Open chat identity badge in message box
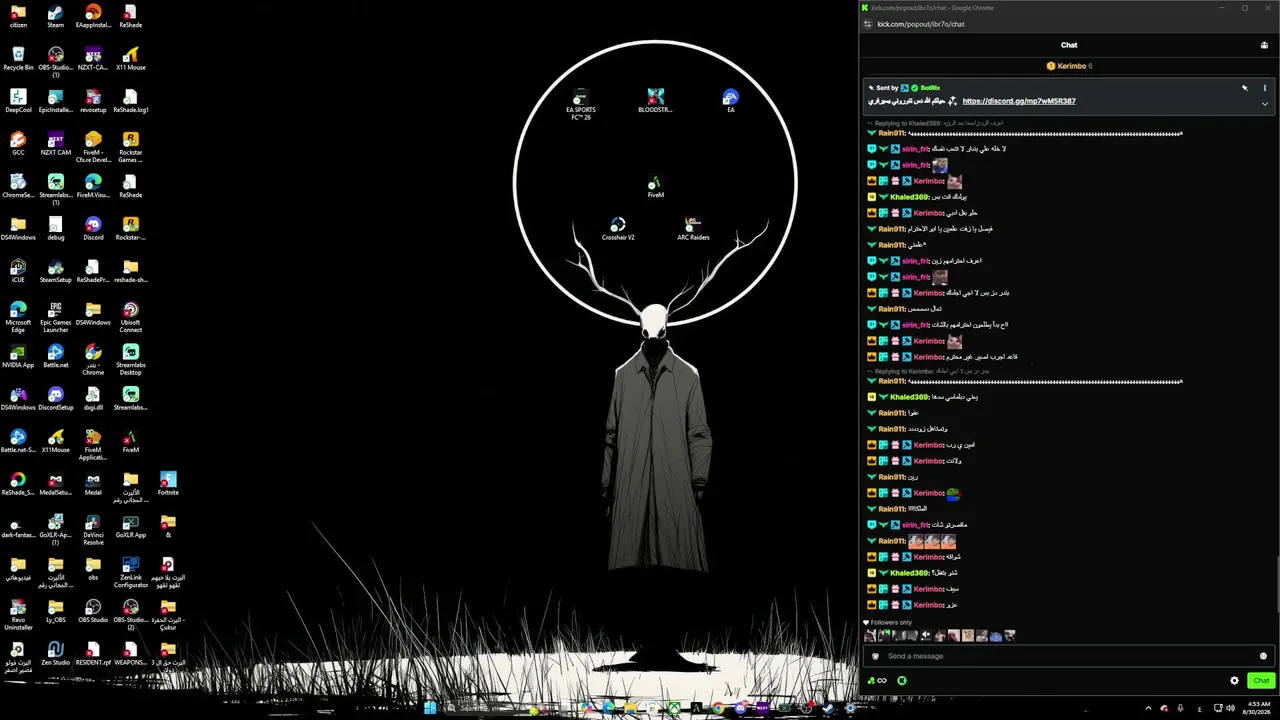The height and width of the screenshot is (720, 1280). click(876, 656)
